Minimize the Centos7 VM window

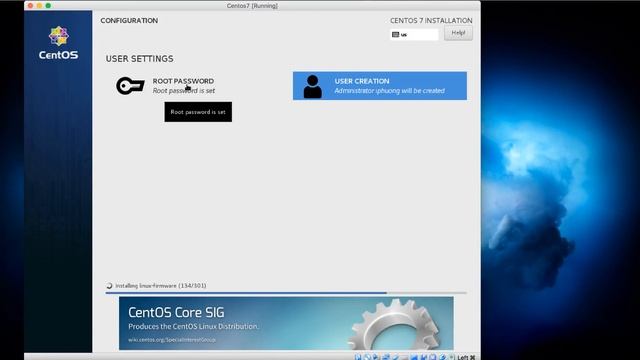point(39,6)
